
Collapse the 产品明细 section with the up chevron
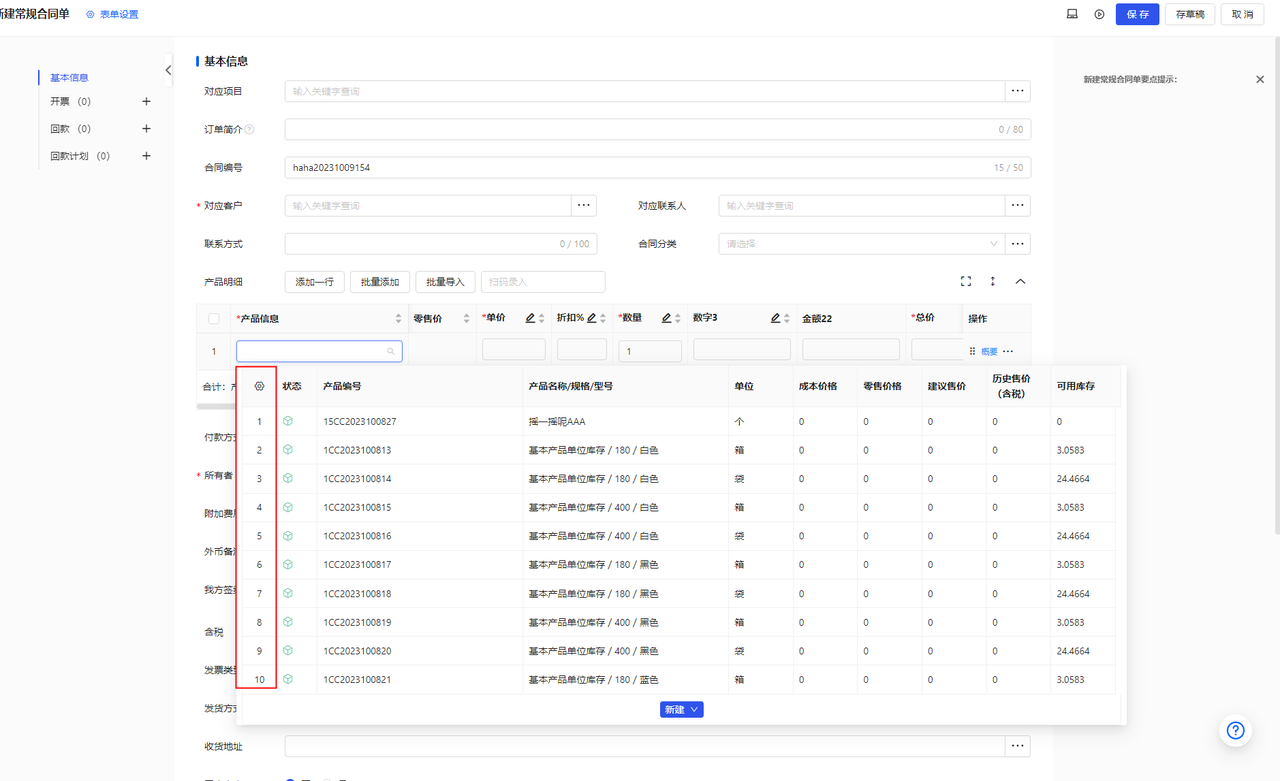tap(1020, 282)
